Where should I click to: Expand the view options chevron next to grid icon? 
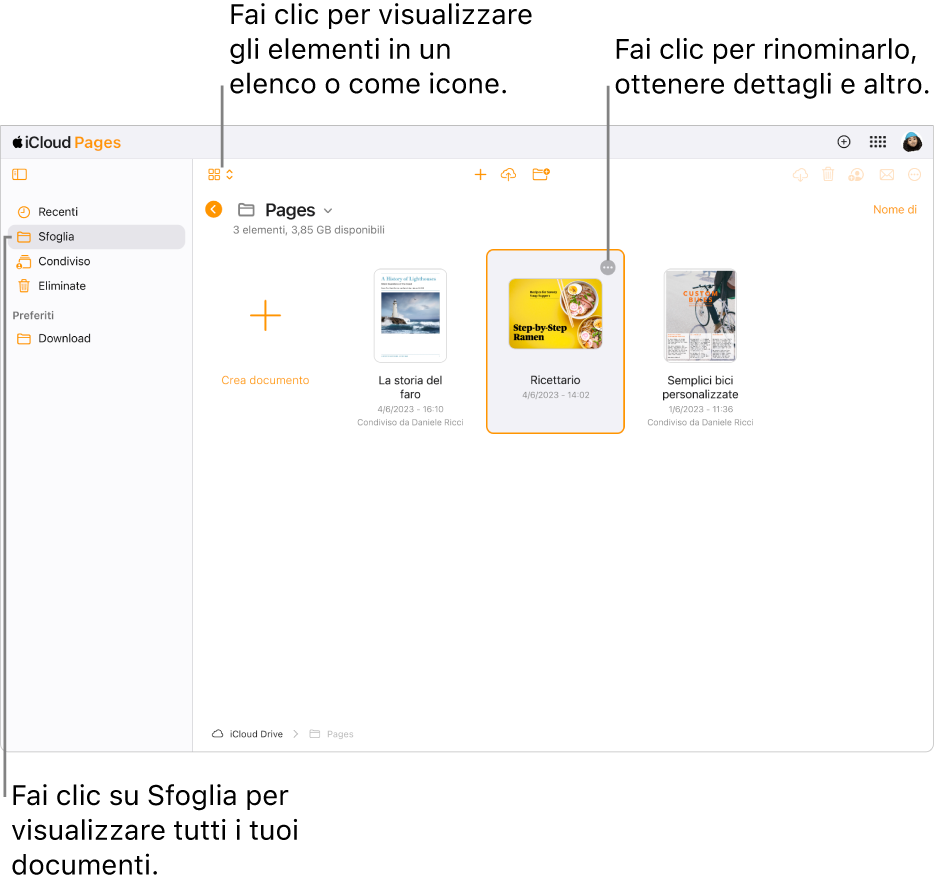pos(228,174)
